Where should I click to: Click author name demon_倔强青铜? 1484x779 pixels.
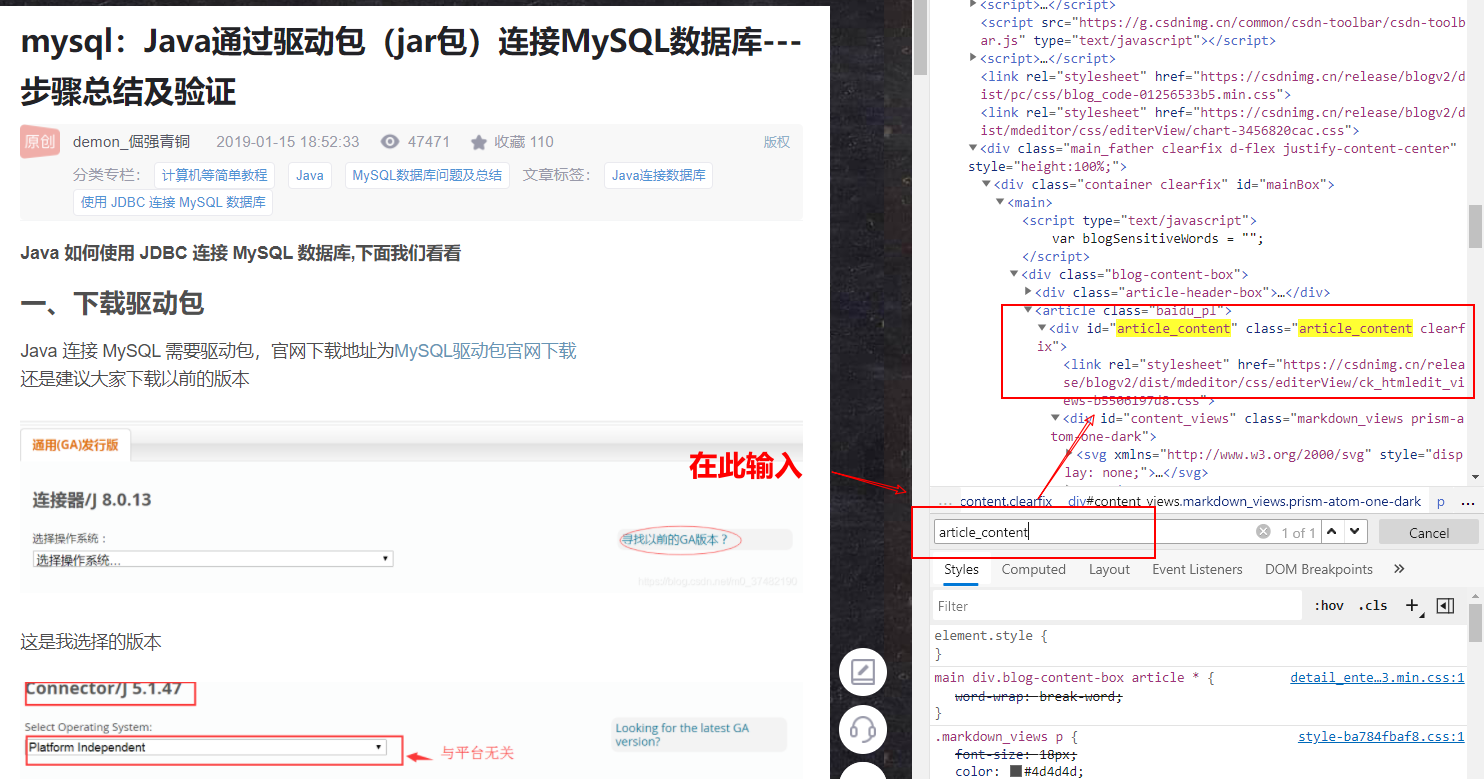point(131,142)
